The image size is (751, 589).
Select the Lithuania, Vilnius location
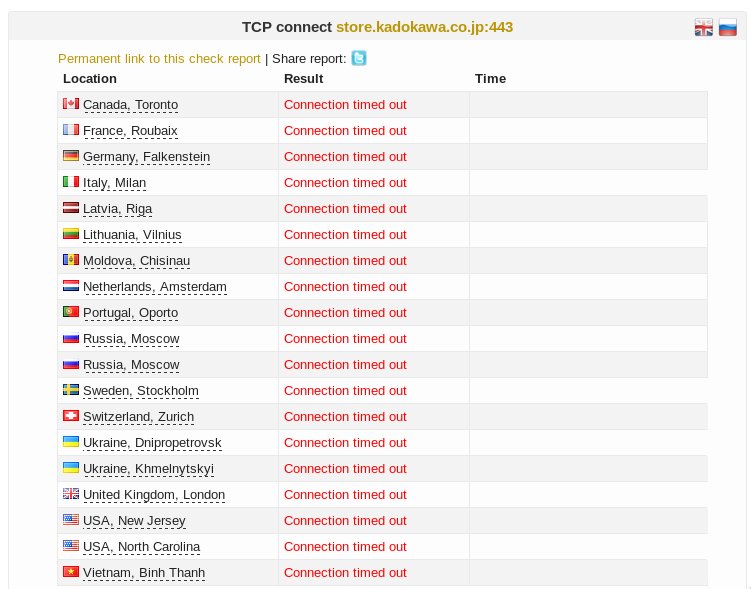point(132,235)
